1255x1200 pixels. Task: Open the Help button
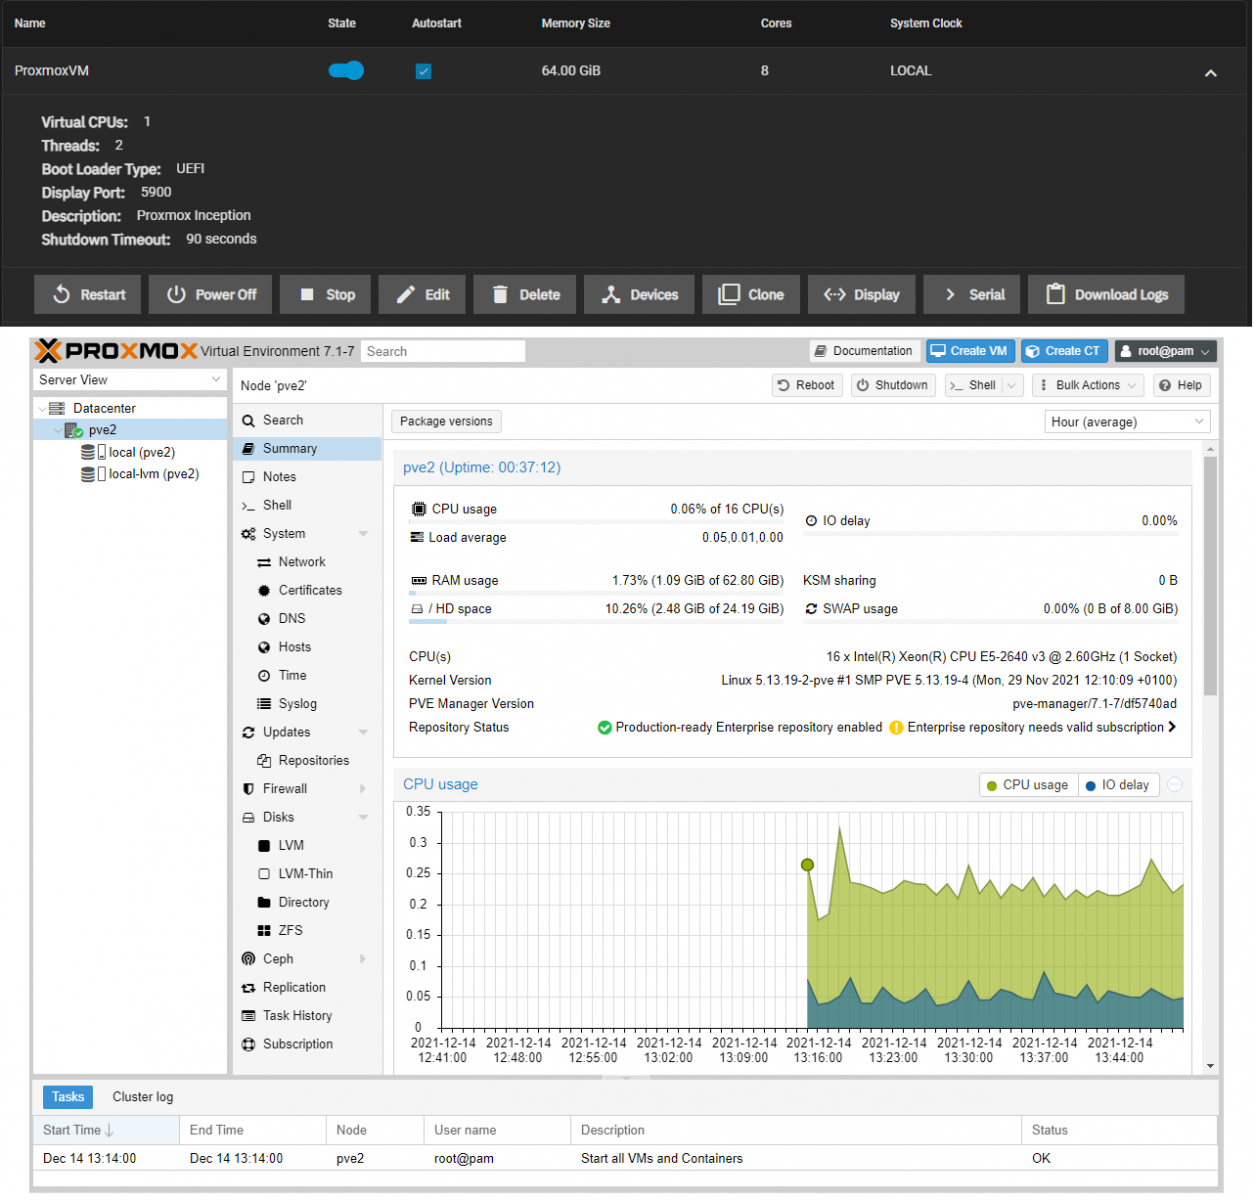1181,386
